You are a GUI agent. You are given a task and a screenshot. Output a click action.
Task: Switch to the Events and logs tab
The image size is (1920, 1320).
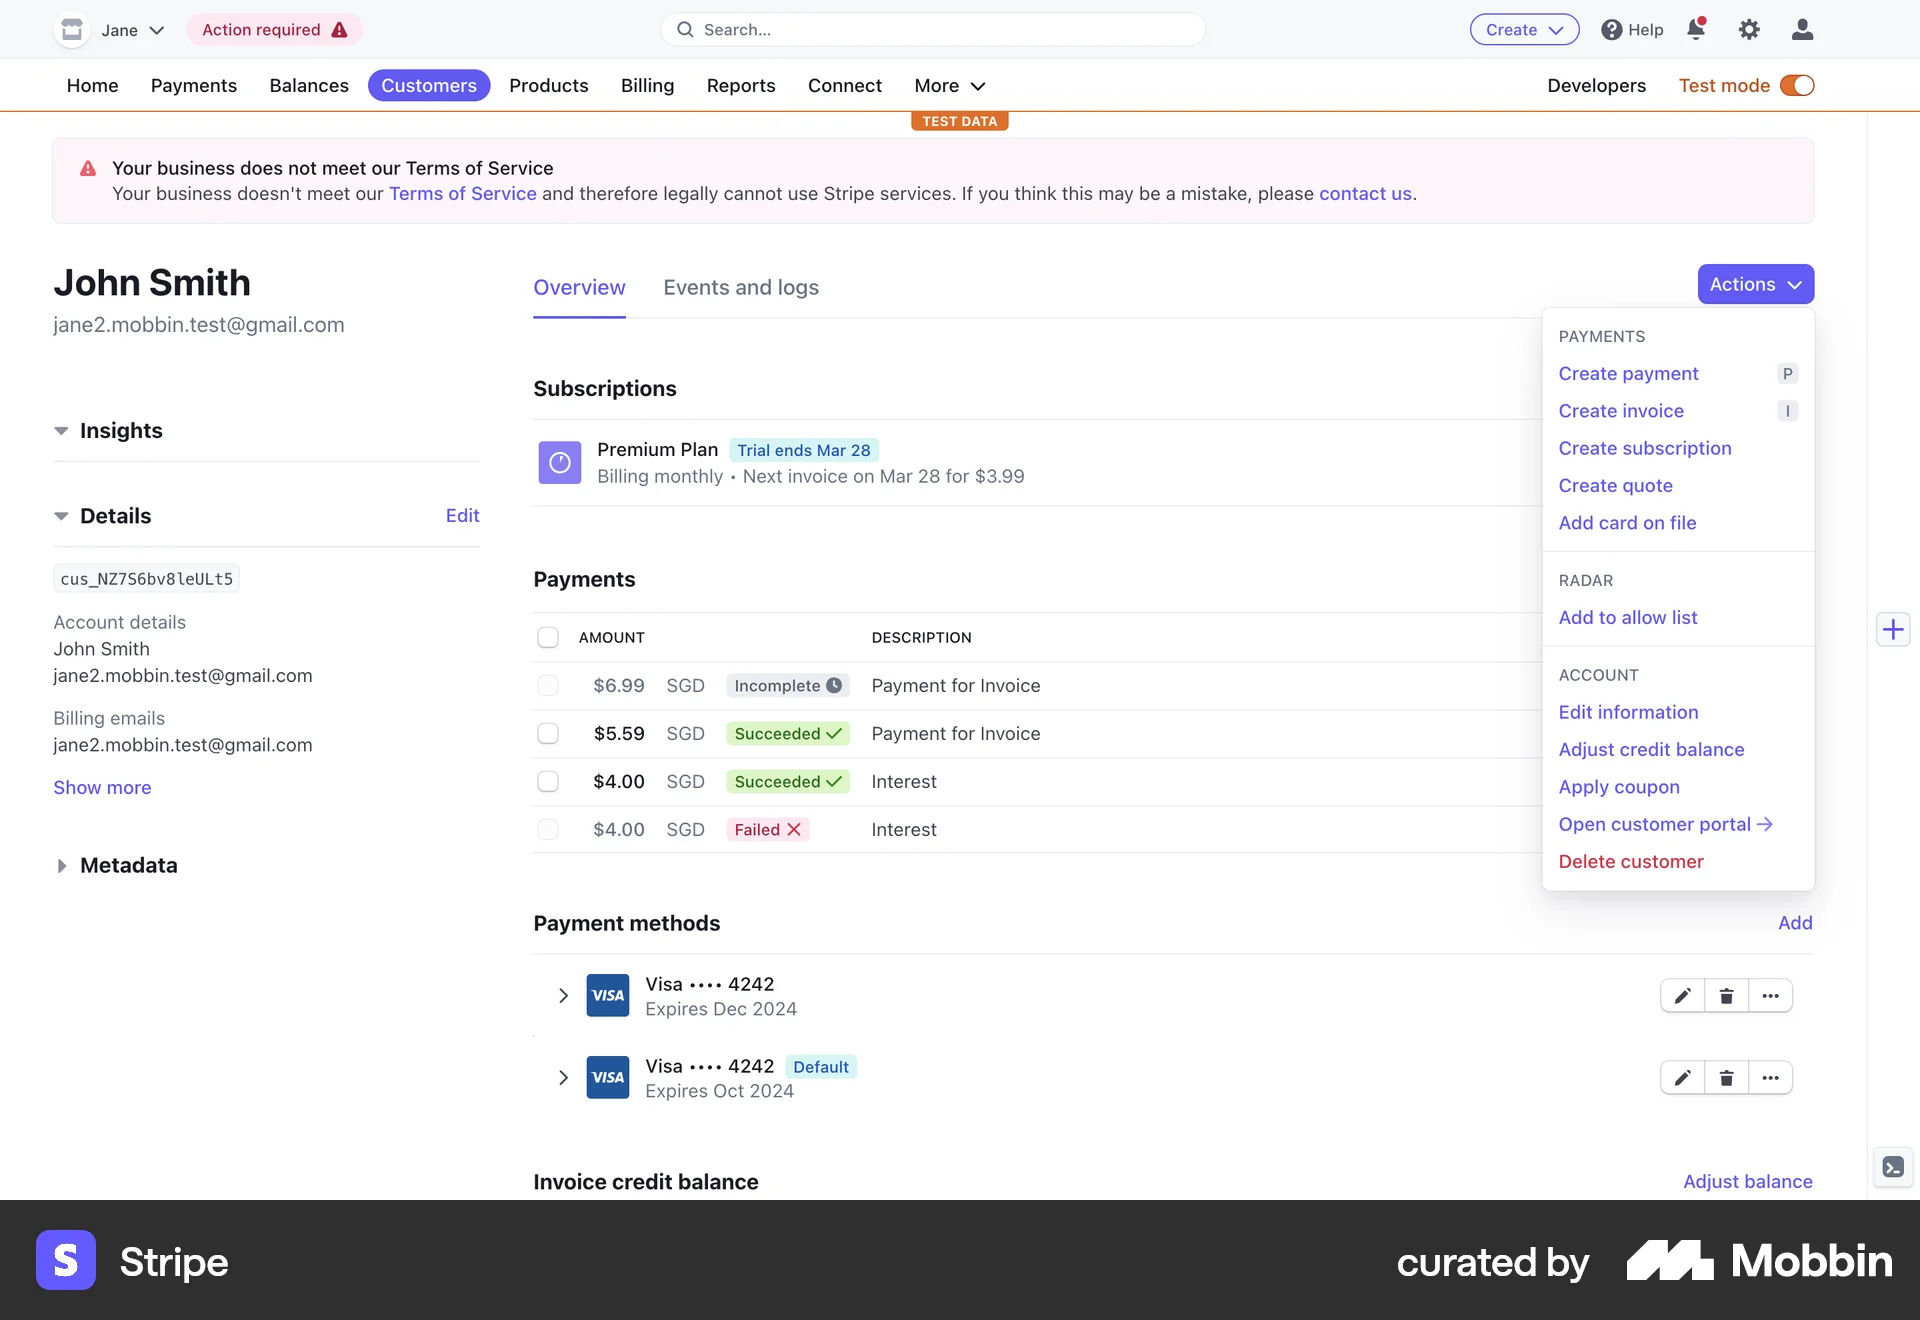coord(740,287)
